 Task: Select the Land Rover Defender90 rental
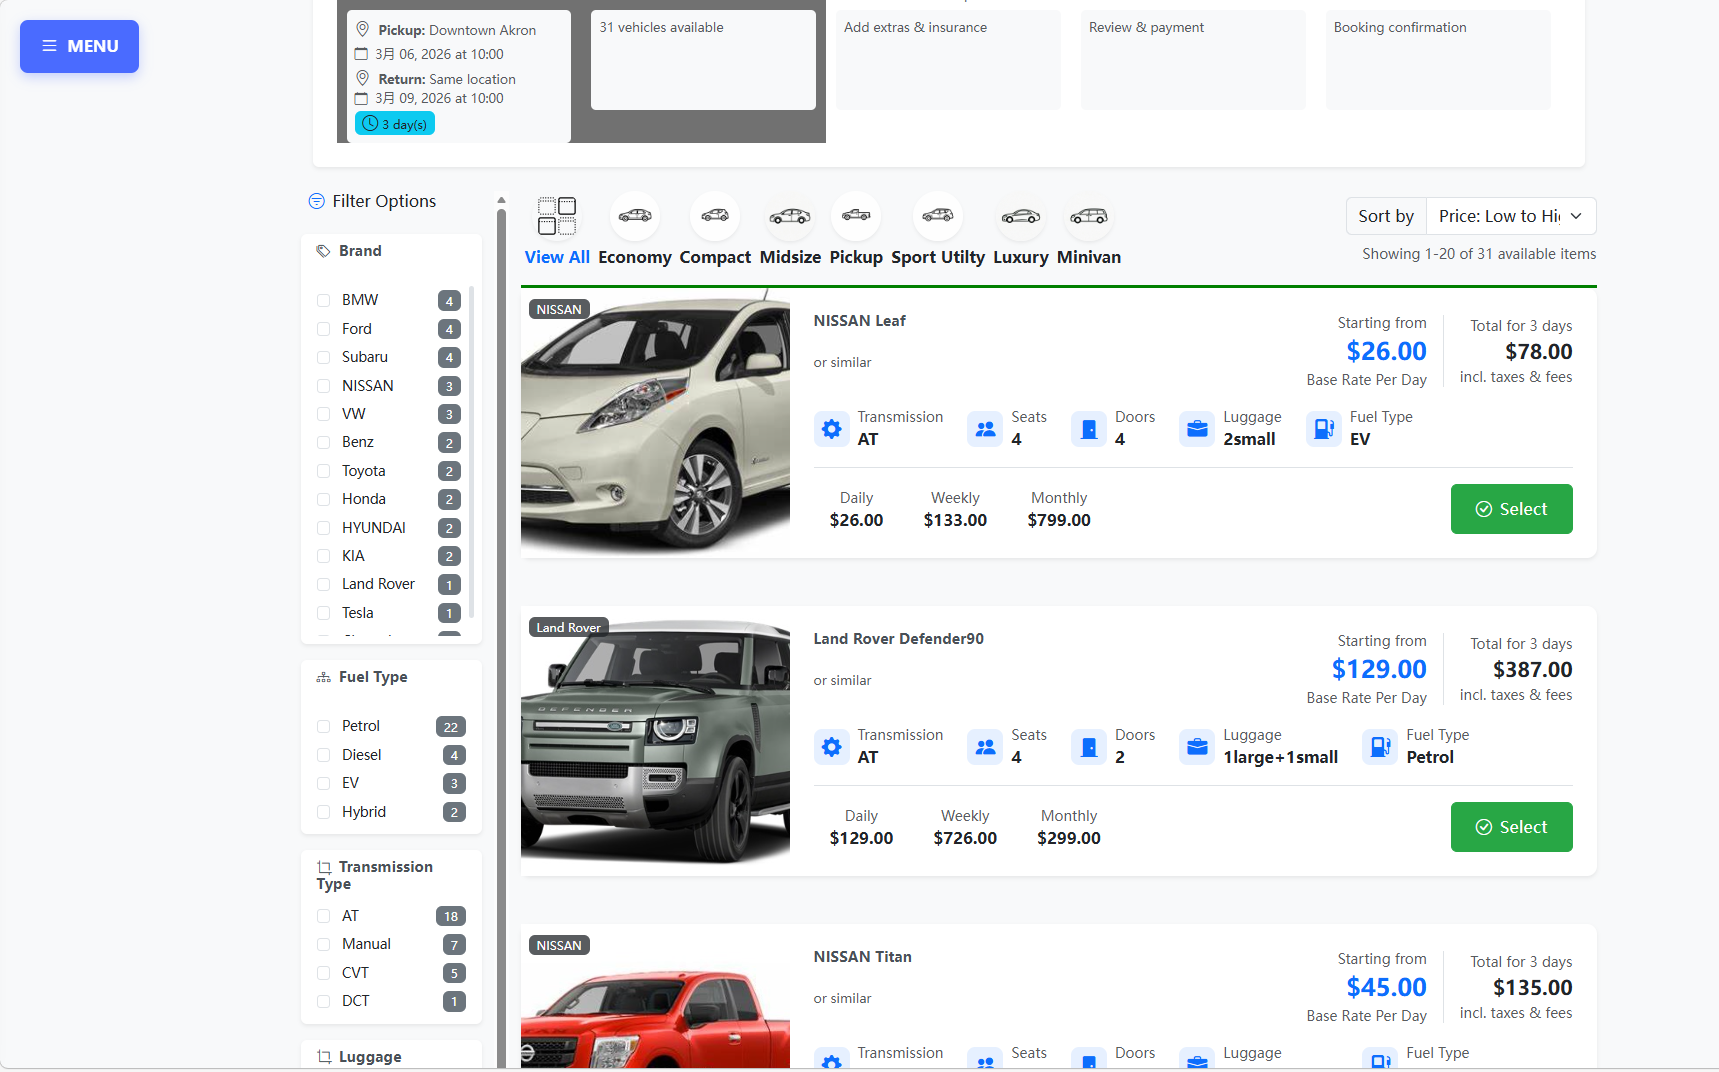click(x=1511, y=827)
